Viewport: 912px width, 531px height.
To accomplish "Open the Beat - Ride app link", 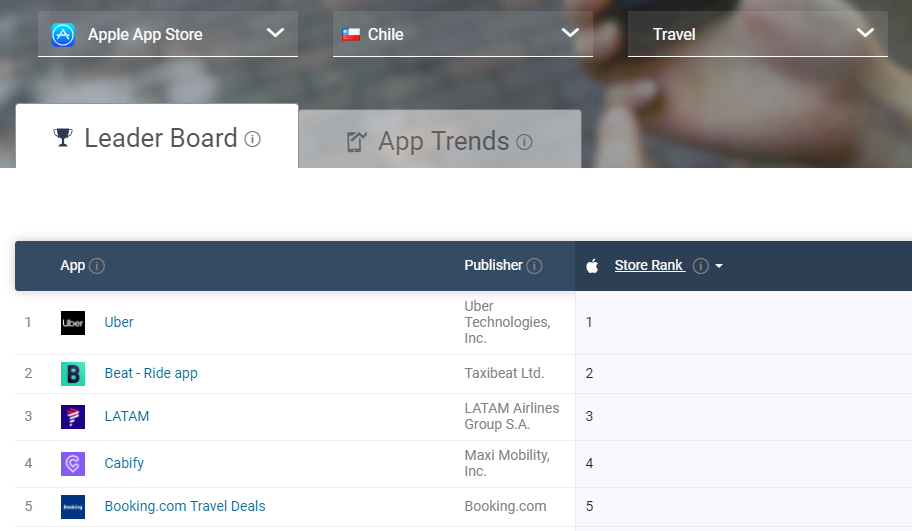I will point(151,373).
